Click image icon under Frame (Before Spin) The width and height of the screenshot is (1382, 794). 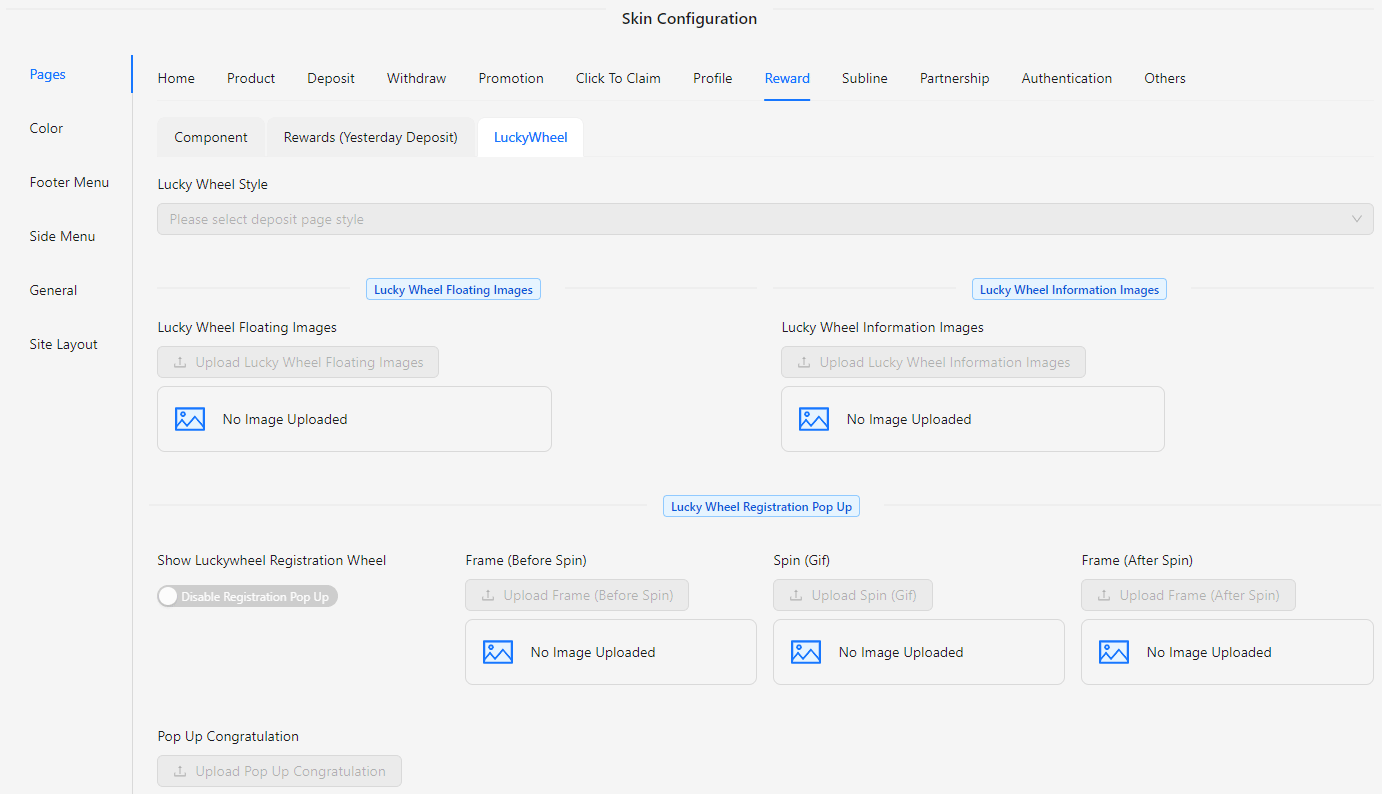point(498,652)
